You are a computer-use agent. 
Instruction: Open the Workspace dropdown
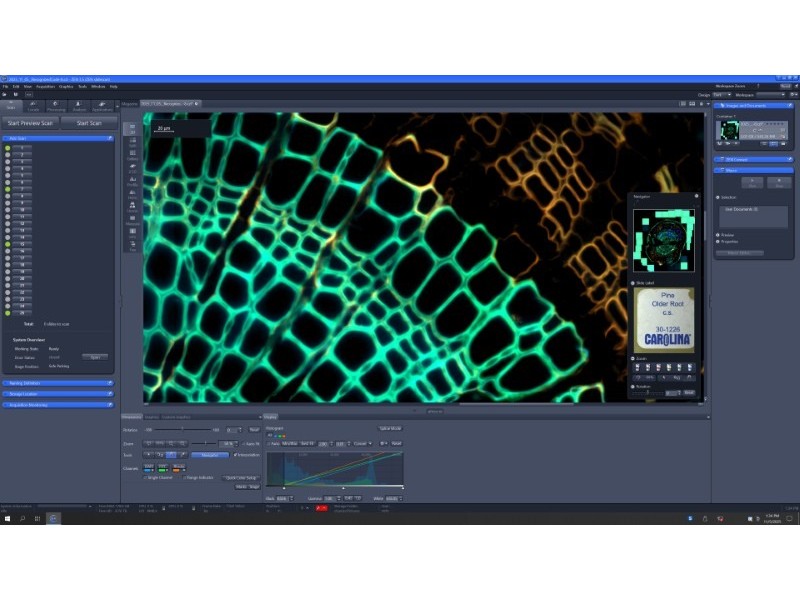[771, 95]
